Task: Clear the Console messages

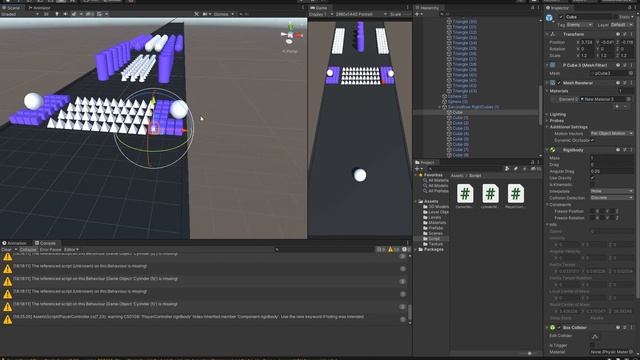Action: tap(6, 249)
